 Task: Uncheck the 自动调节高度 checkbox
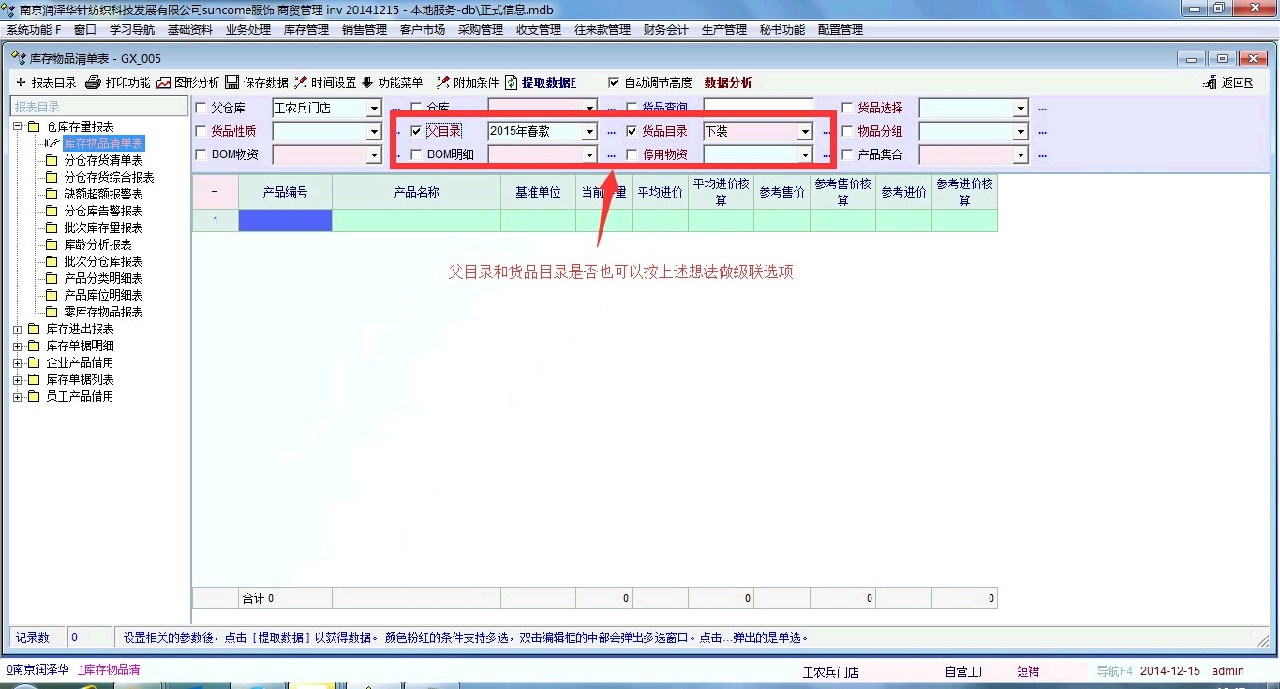point(614,83)
